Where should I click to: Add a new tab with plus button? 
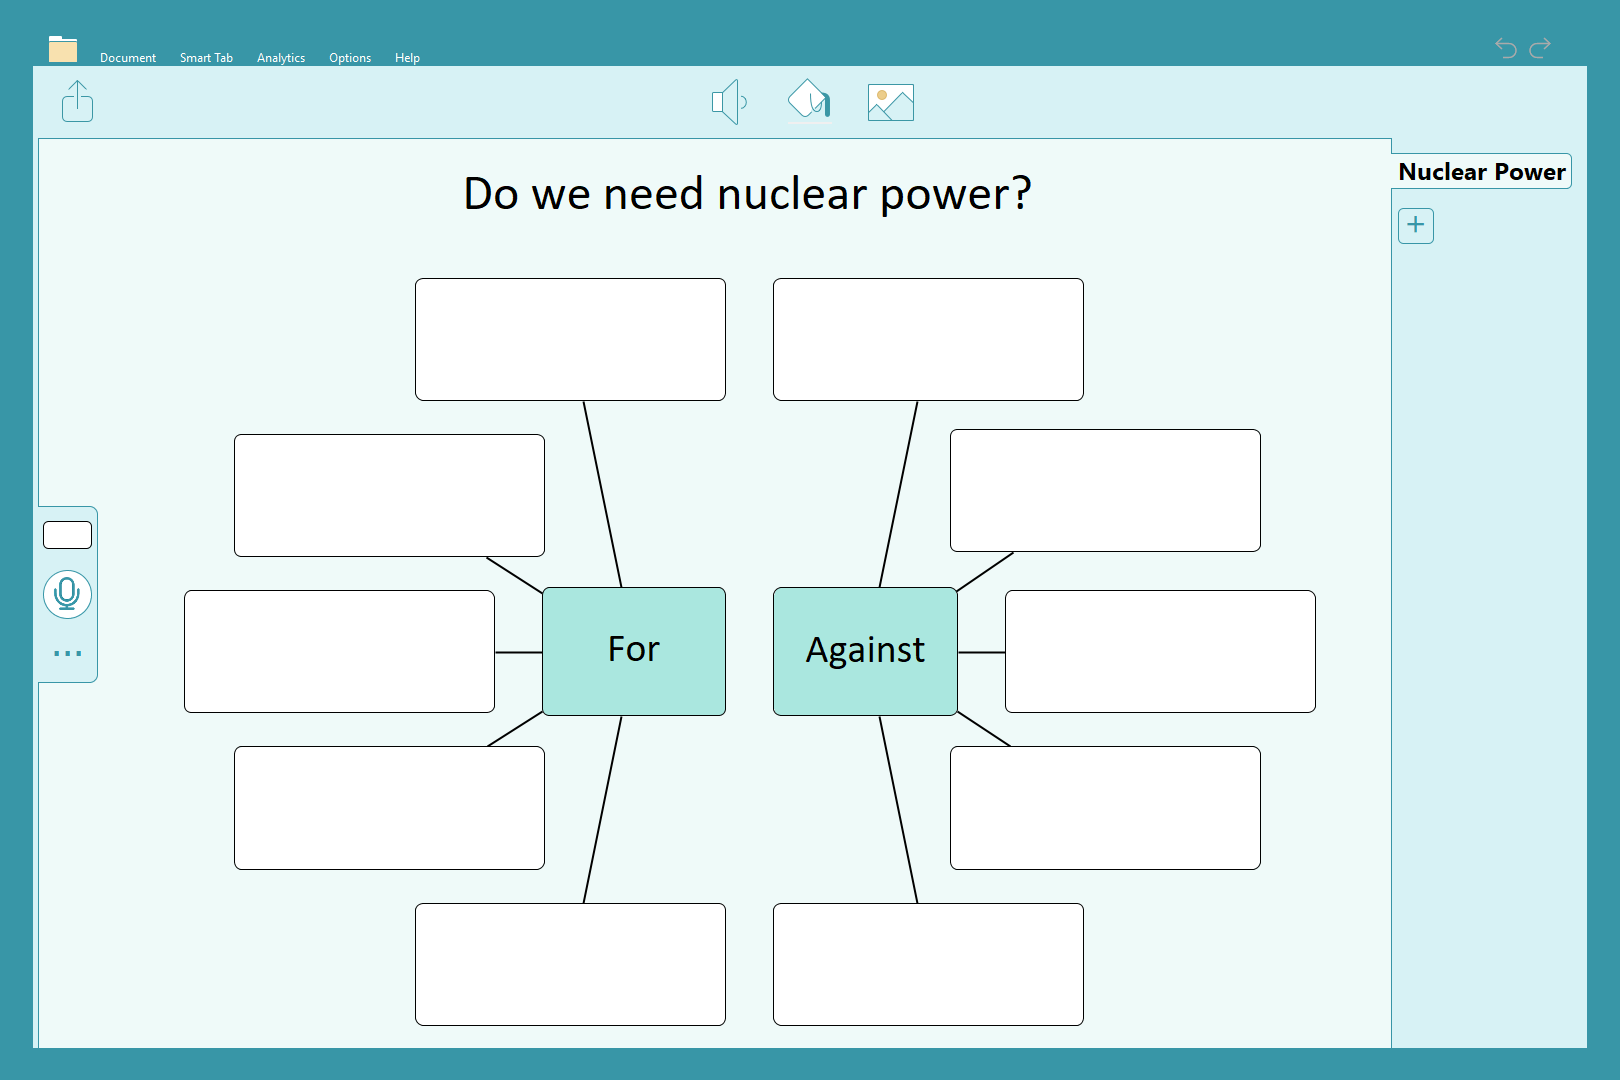[1415, 225]
